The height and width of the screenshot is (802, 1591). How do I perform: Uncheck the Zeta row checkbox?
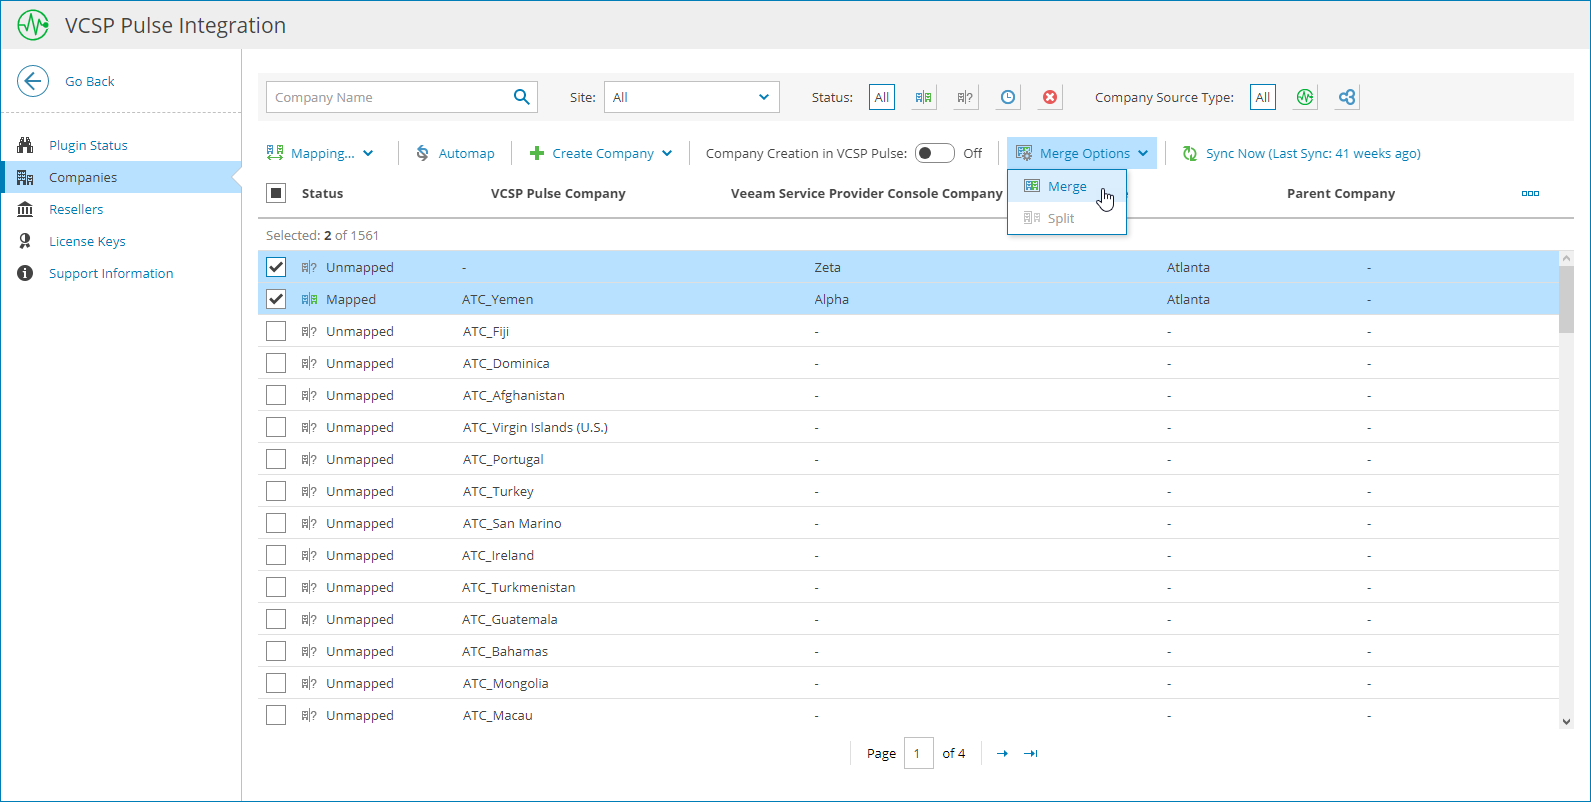(276, 267)
